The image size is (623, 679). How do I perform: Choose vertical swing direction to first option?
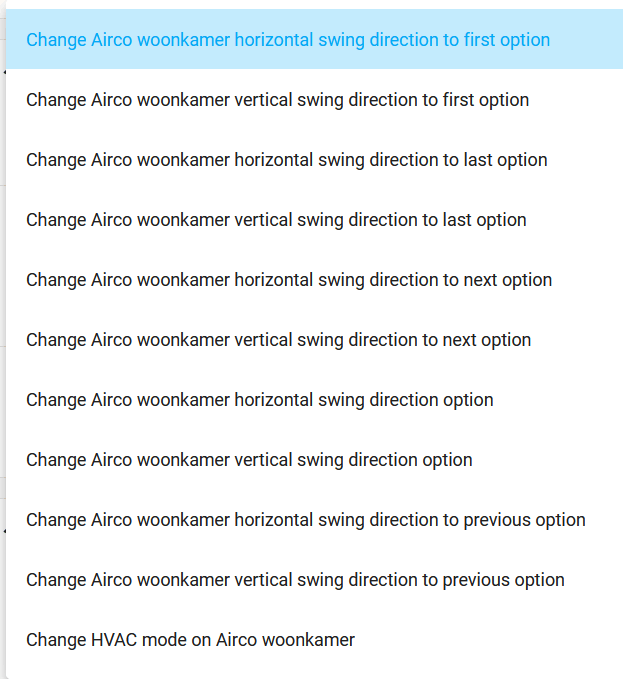pos(314,100)
